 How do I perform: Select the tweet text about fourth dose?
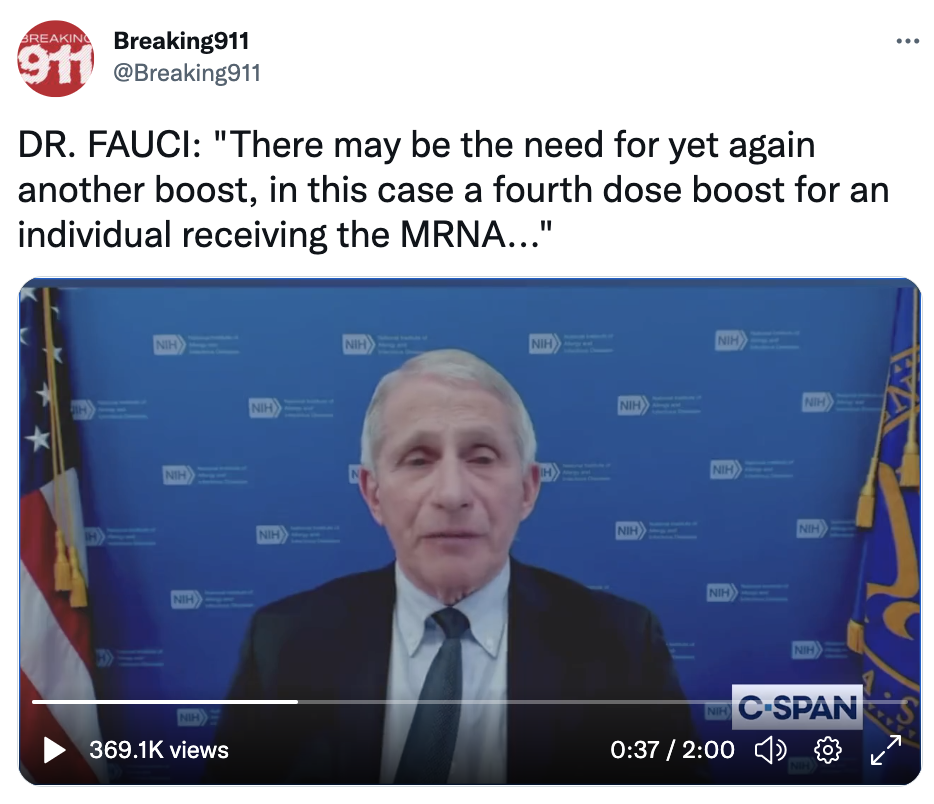click(453, 189)
